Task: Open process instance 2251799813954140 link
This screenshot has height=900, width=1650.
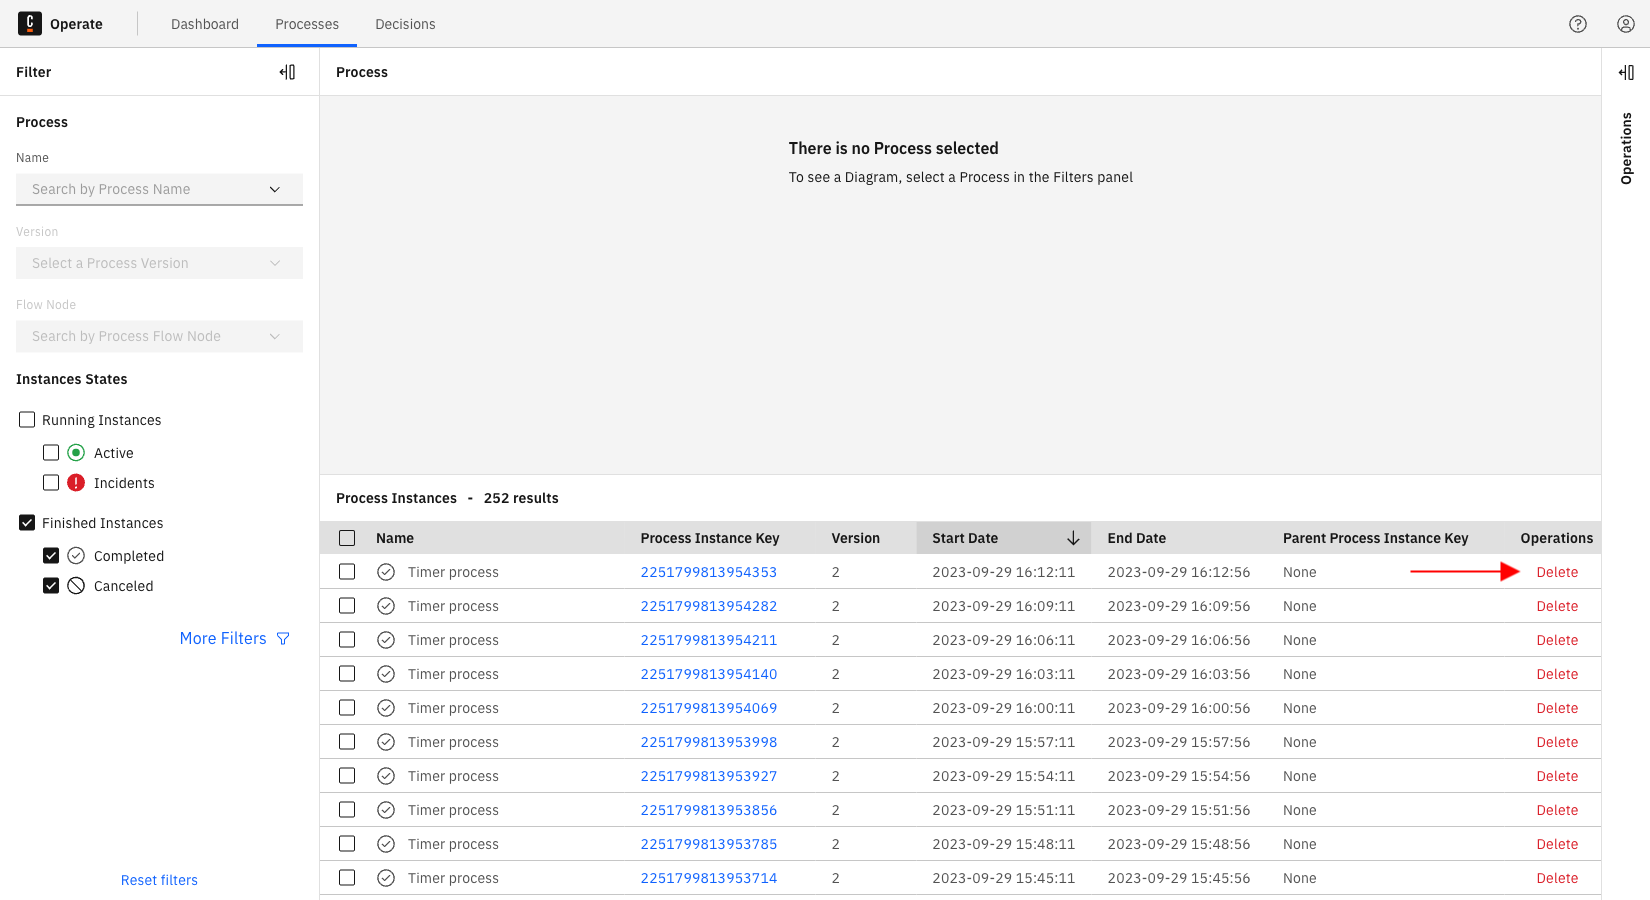Action: click(709, 674)
